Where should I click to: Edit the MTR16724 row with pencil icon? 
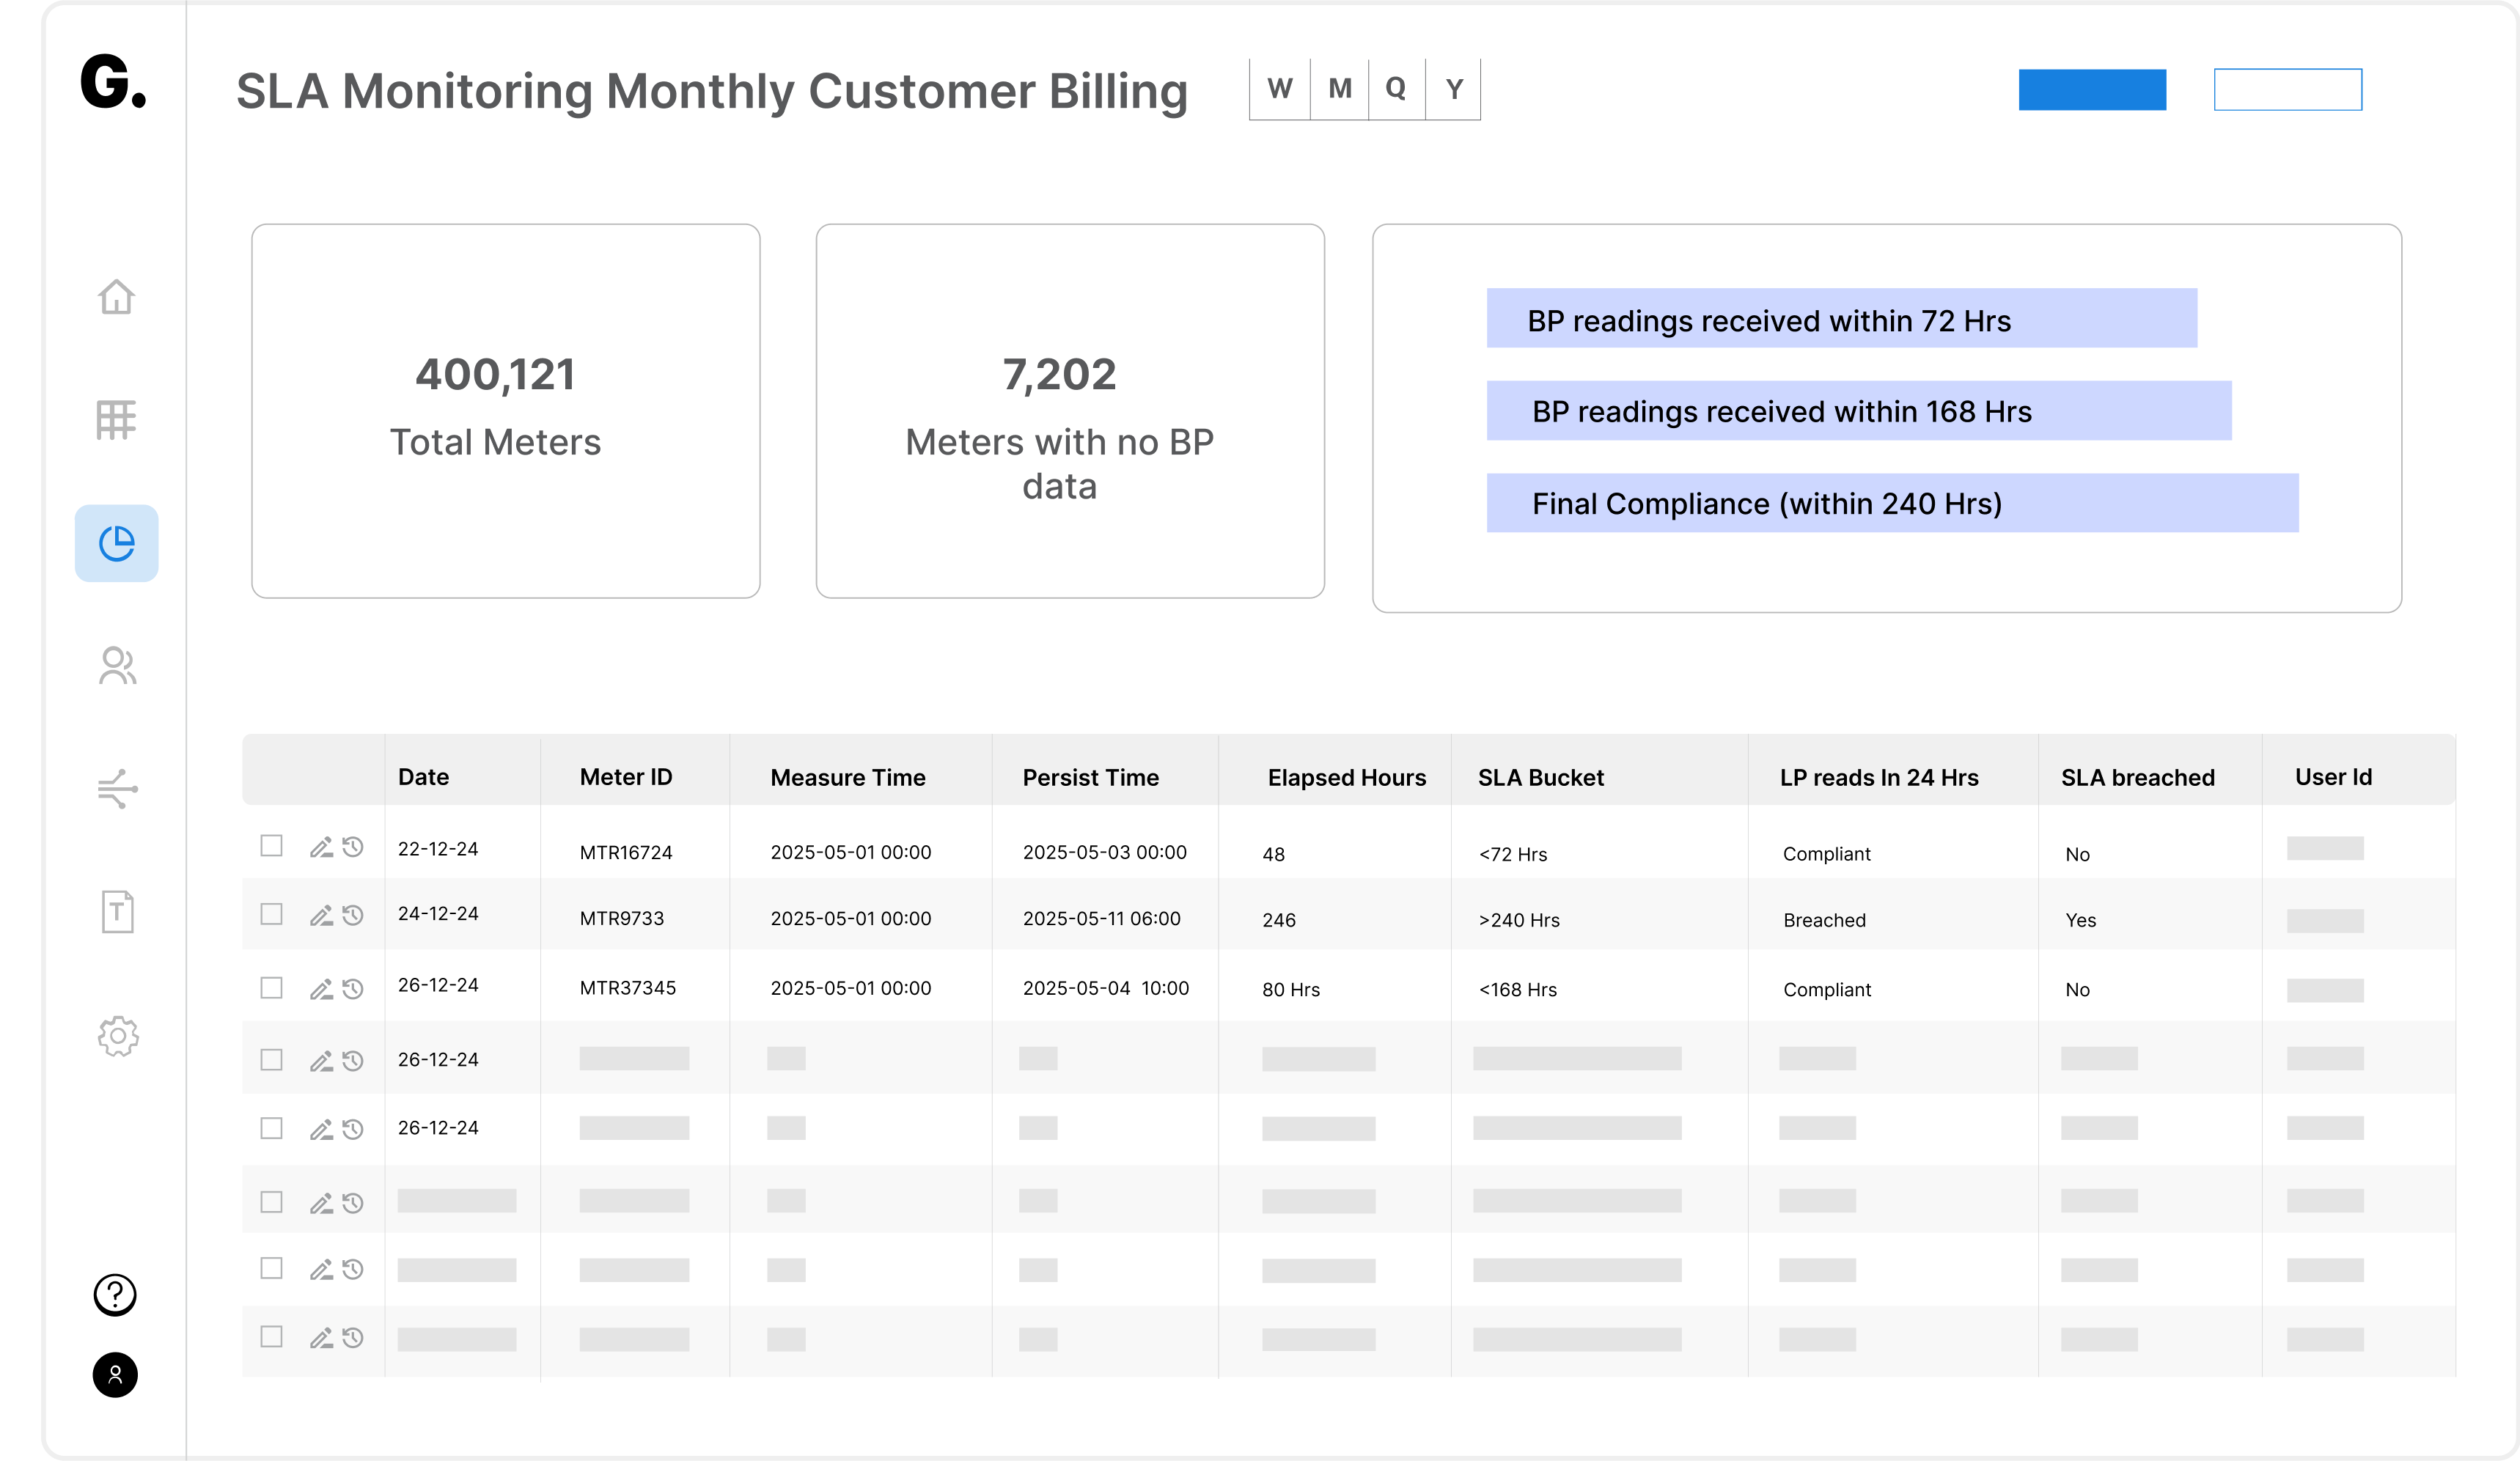pyautogui.click(x=320, y=848)
